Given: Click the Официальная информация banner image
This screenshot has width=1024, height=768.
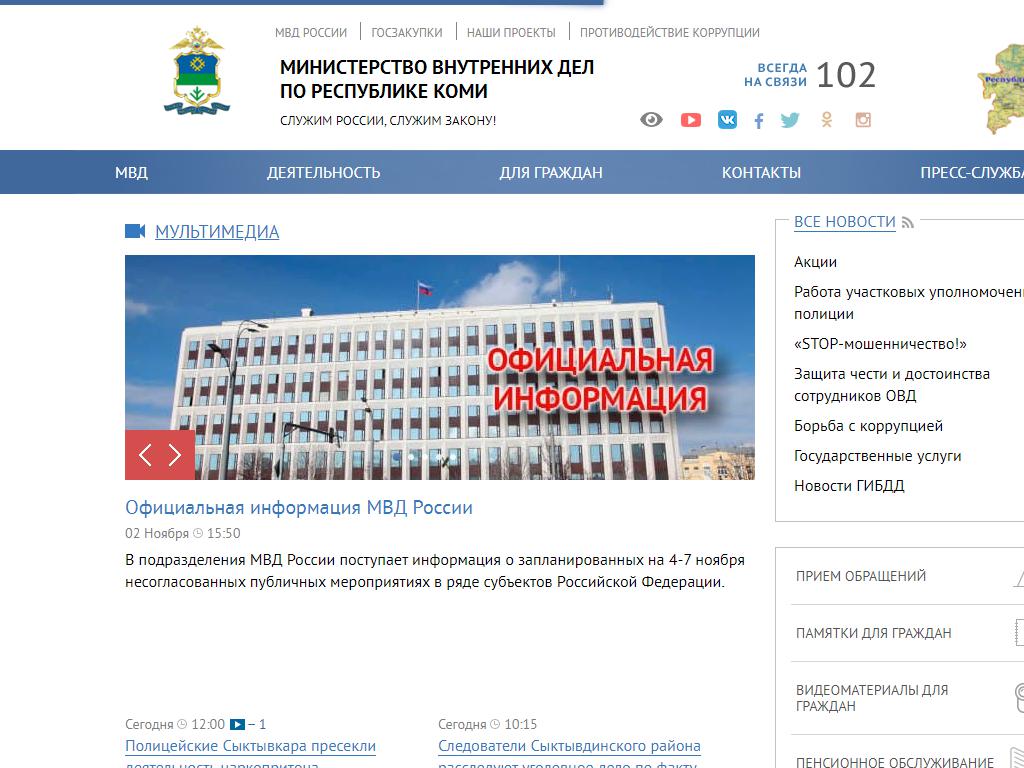Looking at the screenshot, I should click(440, 367).
